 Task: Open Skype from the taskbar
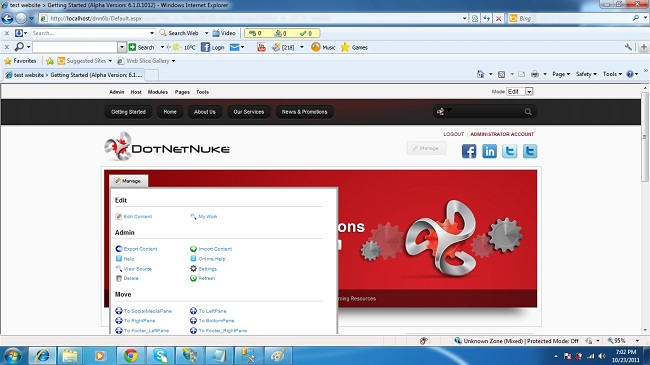click(x=160, y=356)
